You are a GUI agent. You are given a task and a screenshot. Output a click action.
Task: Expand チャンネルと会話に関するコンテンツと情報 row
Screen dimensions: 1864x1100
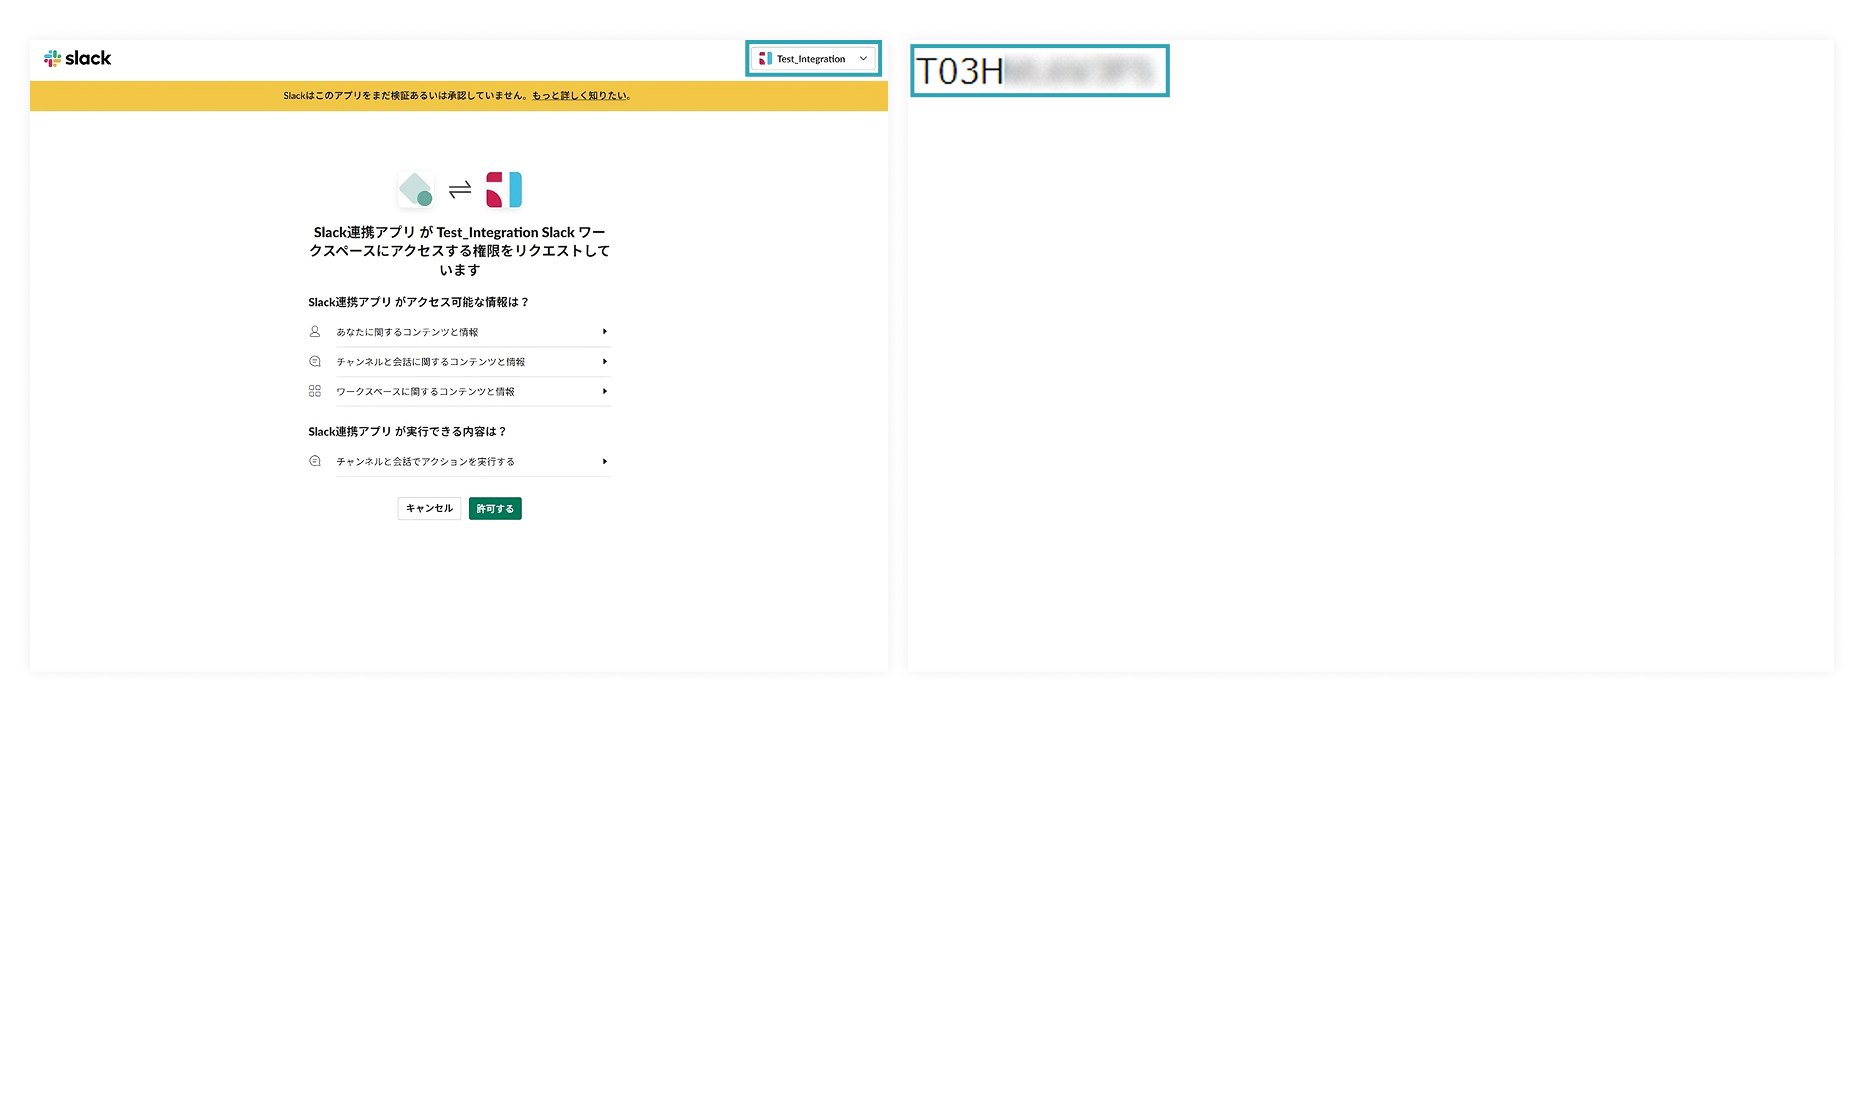pyautogui.click(x=459, y=362)
